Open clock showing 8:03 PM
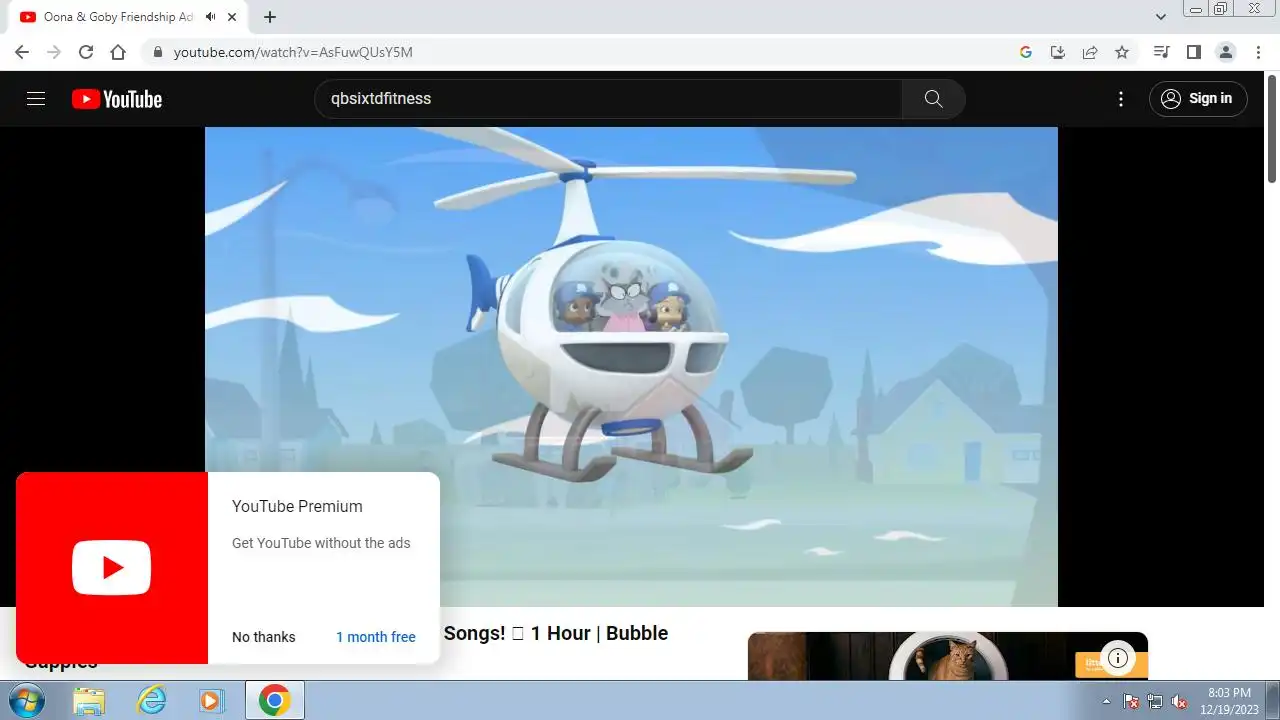 [x=1229, y=700]
